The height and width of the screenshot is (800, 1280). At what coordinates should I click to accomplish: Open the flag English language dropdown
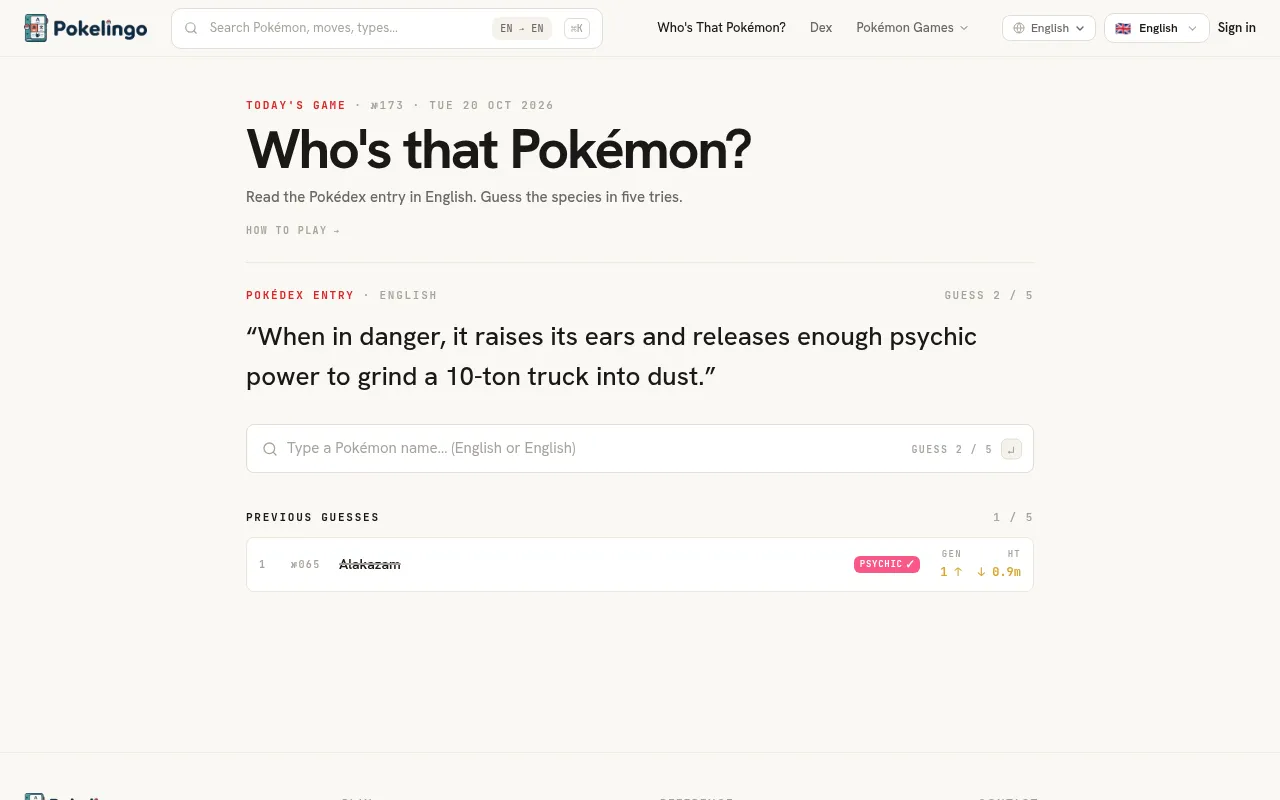click(x=1156, y=28)
